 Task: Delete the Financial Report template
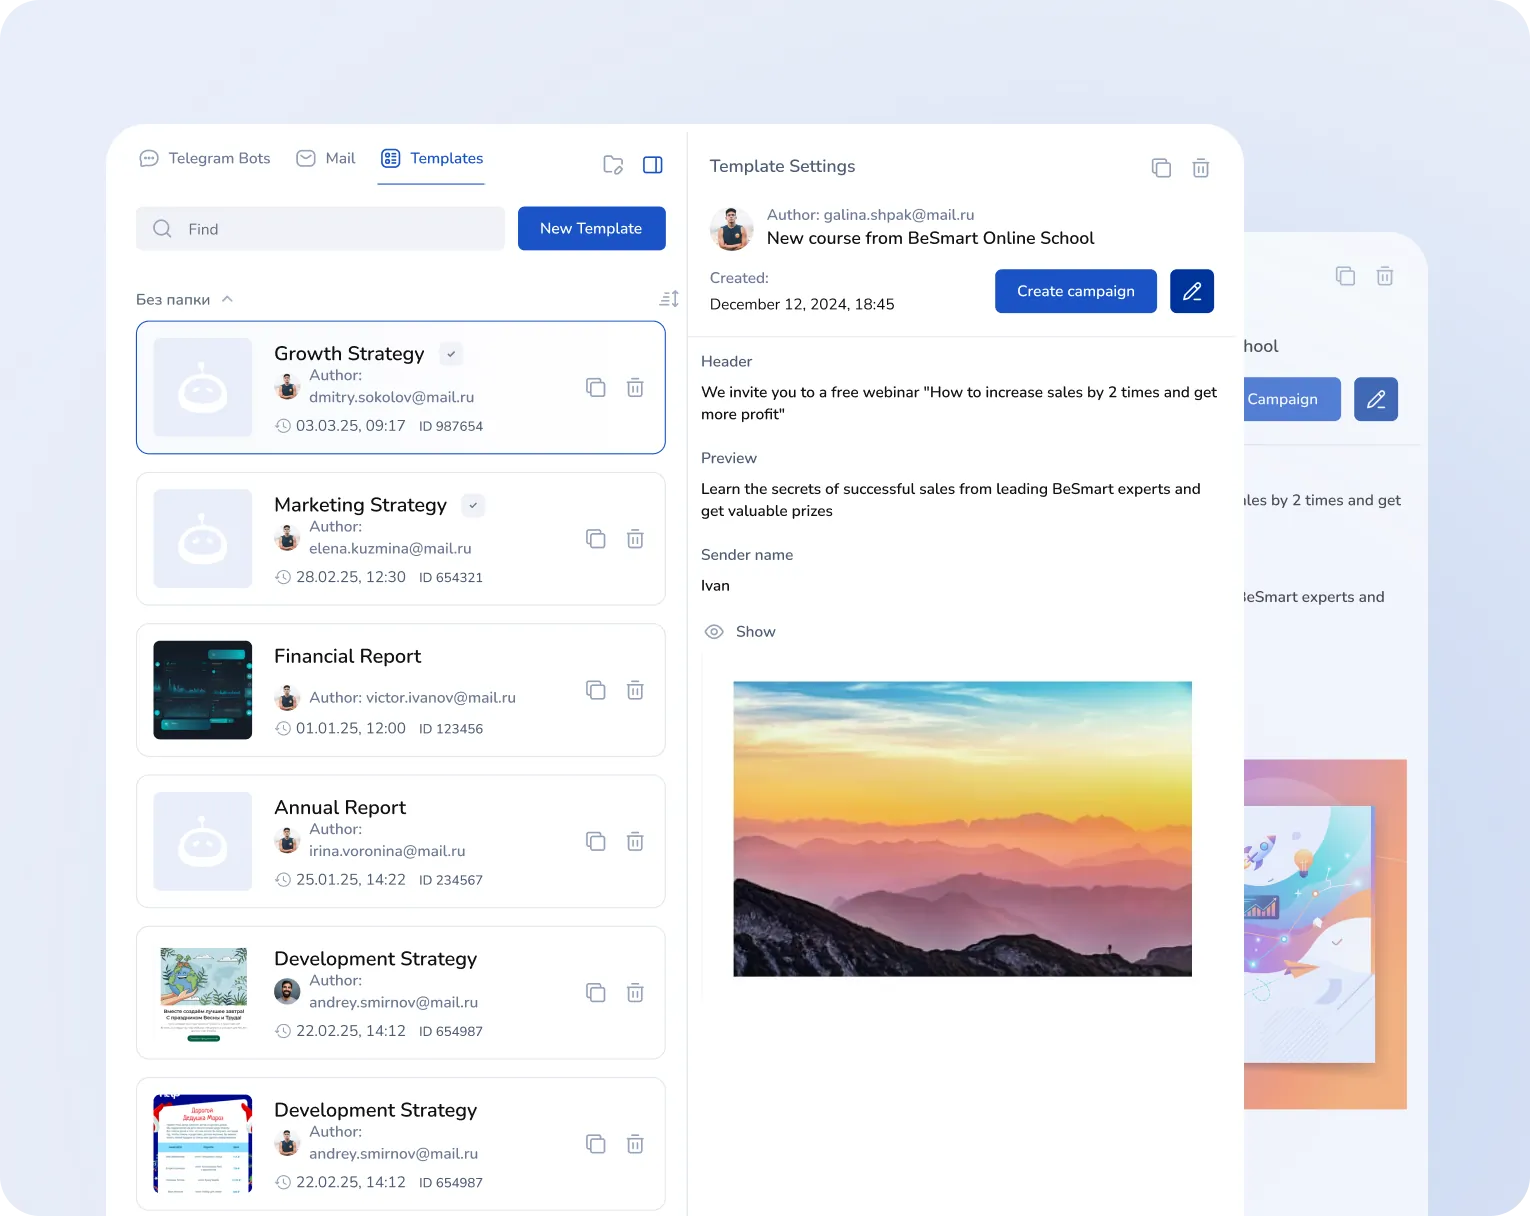[x=635, y=690]
